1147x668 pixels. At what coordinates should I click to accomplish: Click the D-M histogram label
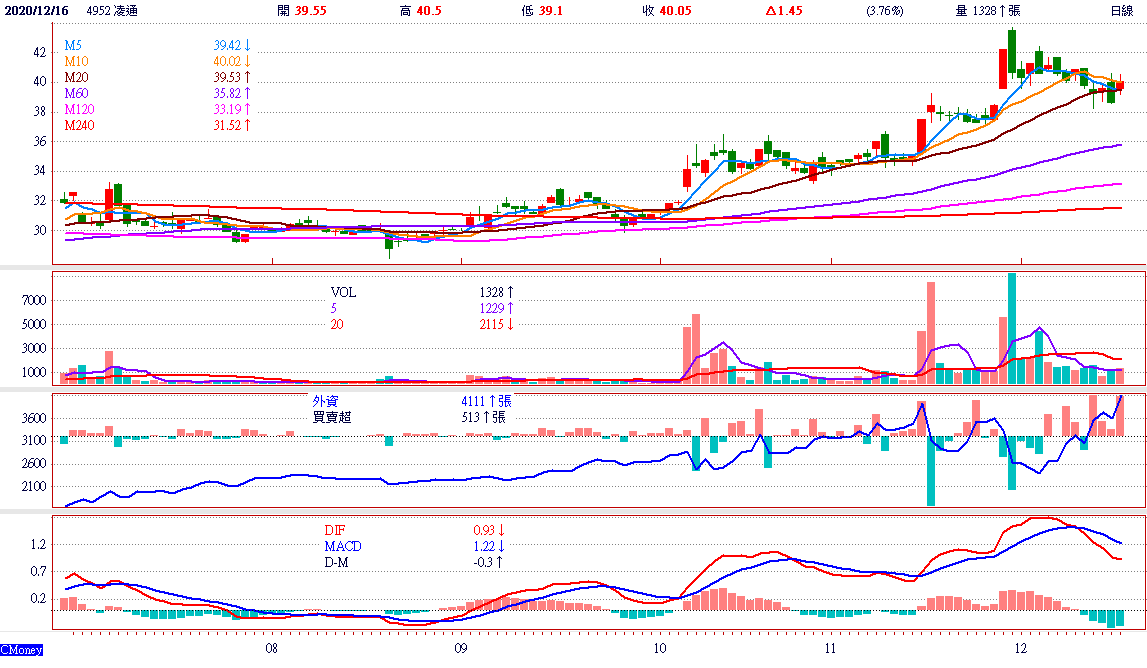[338, 563]
